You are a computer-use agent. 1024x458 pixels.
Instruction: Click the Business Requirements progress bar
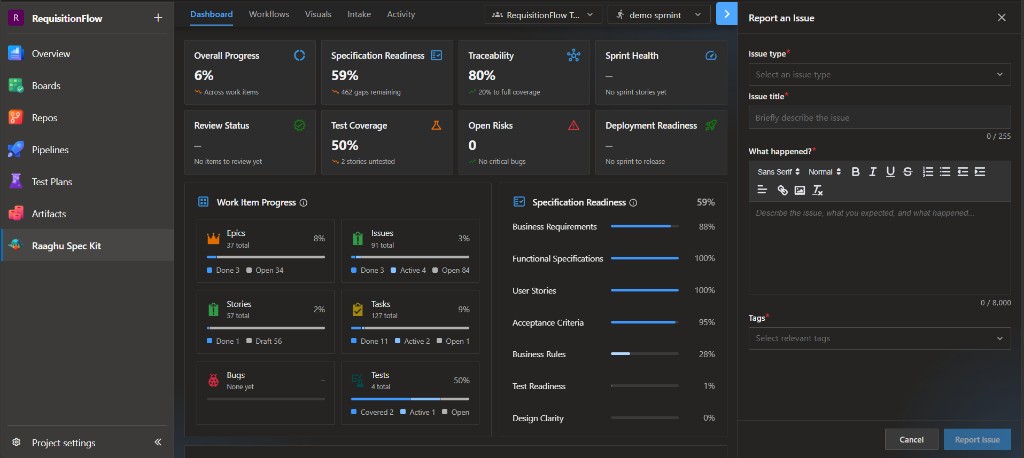point(645,227)
